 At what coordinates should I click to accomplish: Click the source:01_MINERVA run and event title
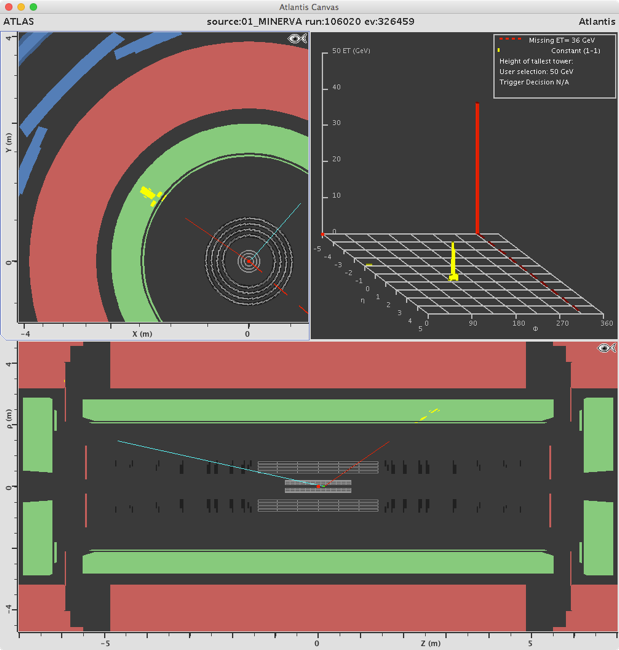pos(309,21)
